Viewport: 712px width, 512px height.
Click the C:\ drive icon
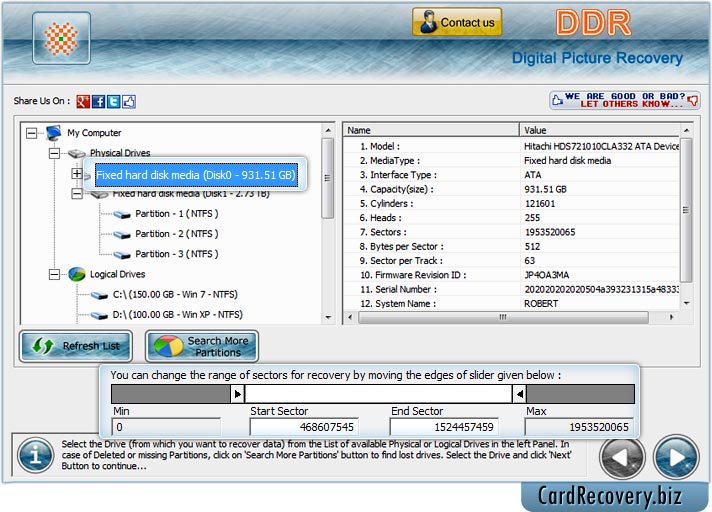99,295
